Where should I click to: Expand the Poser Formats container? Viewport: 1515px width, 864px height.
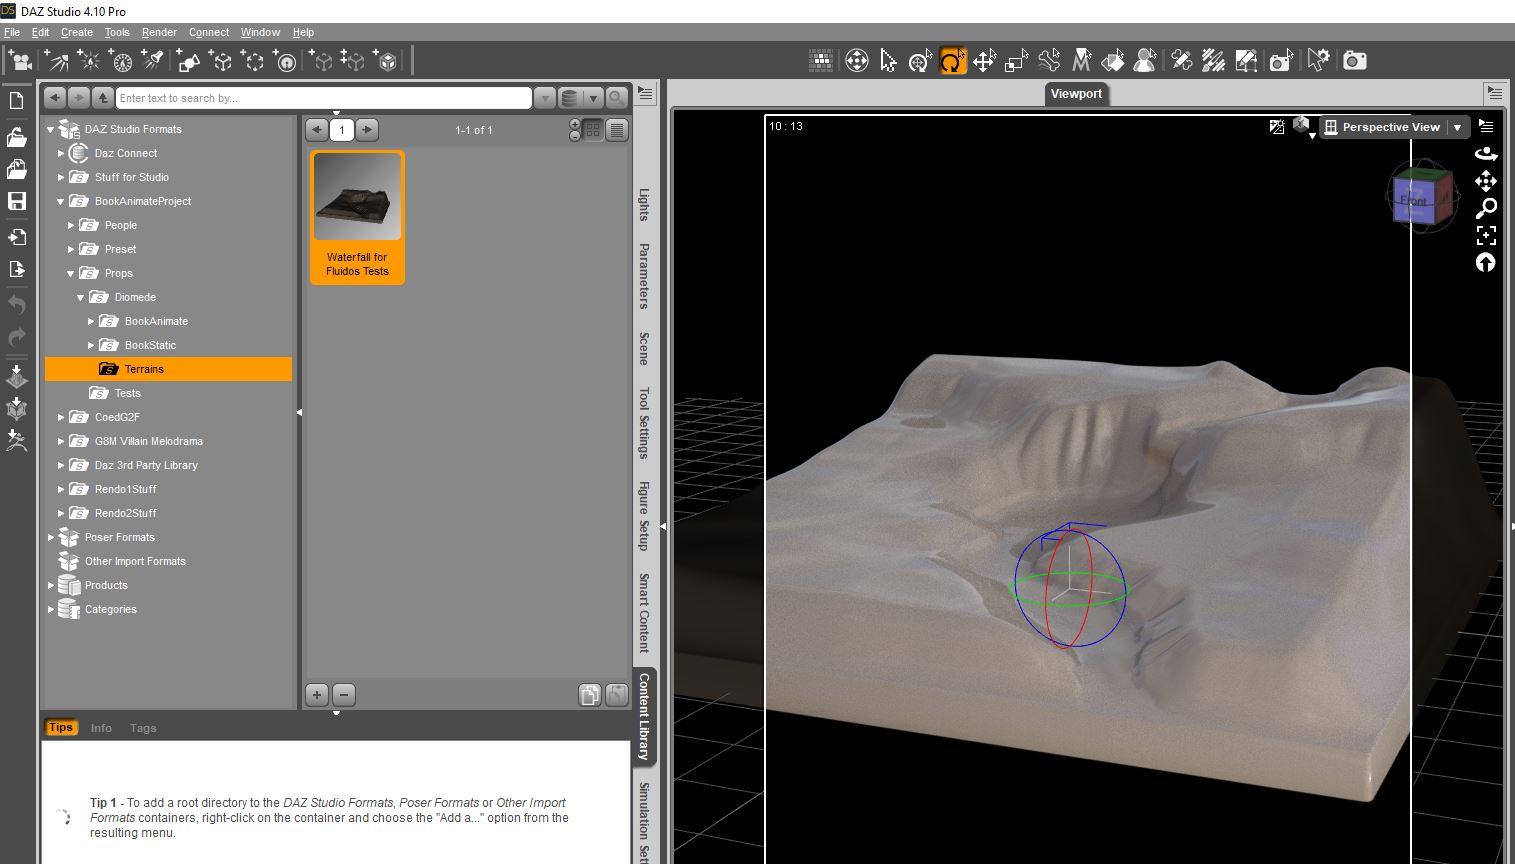51,537
